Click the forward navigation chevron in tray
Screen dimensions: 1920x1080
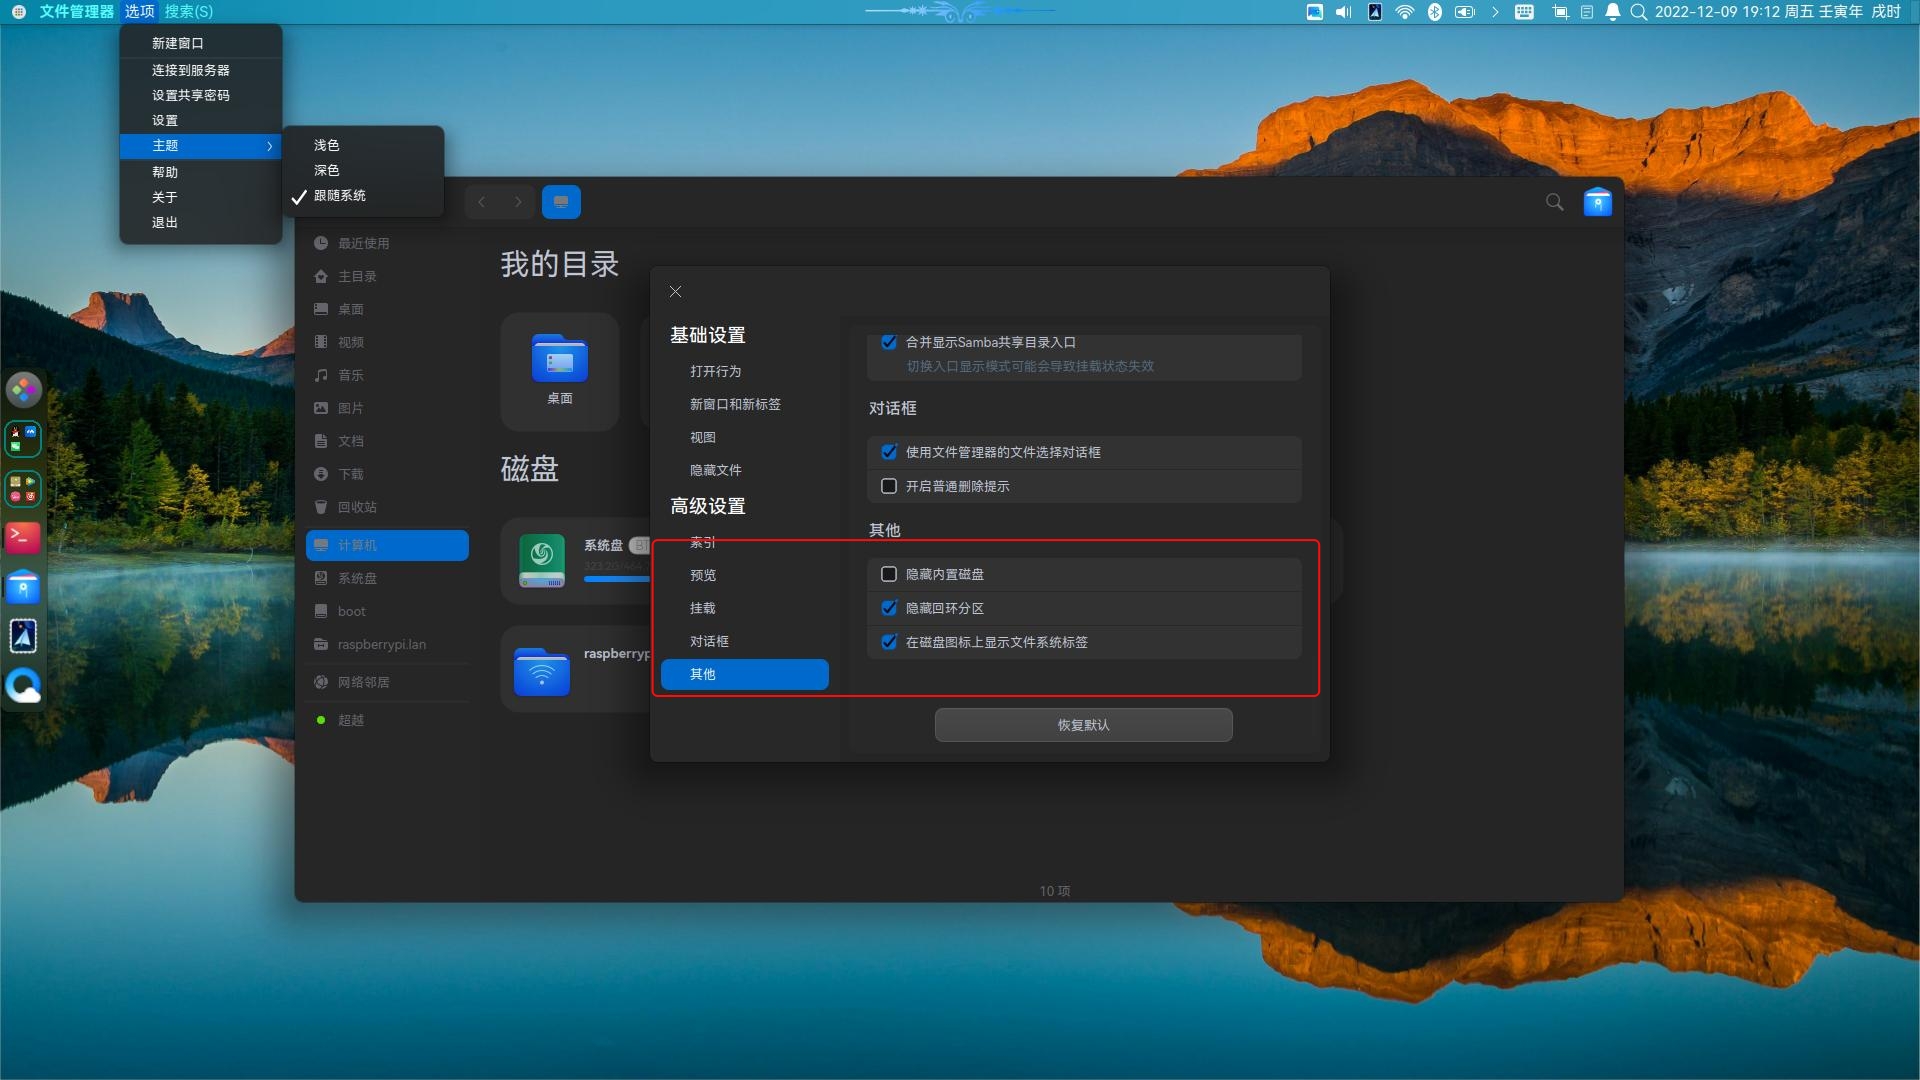(x=1496, y=13)
